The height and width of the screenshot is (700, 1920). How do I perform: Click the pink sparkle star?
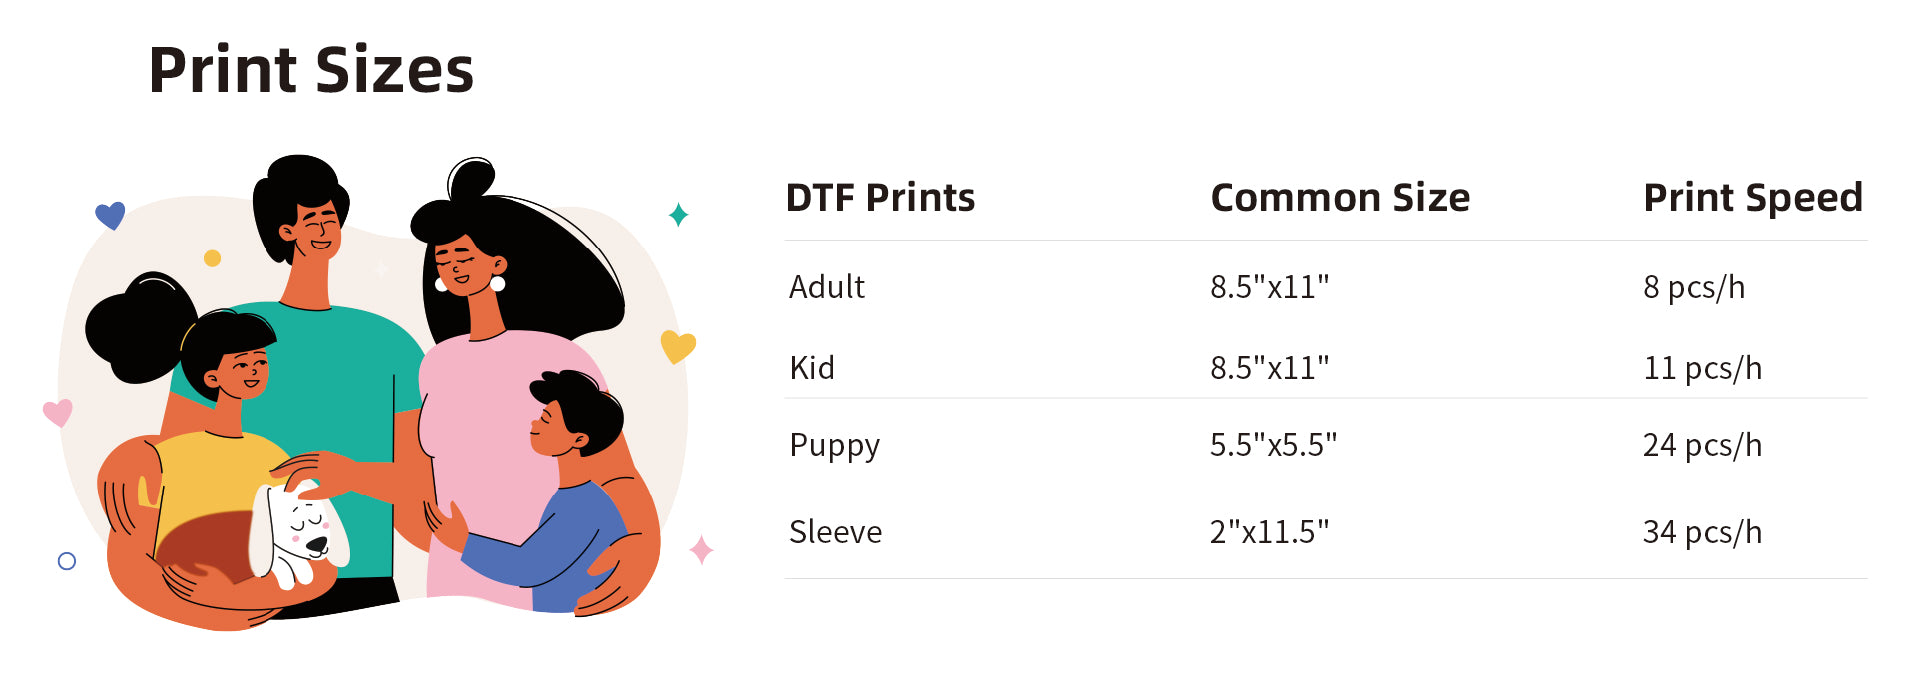(701, 549)
